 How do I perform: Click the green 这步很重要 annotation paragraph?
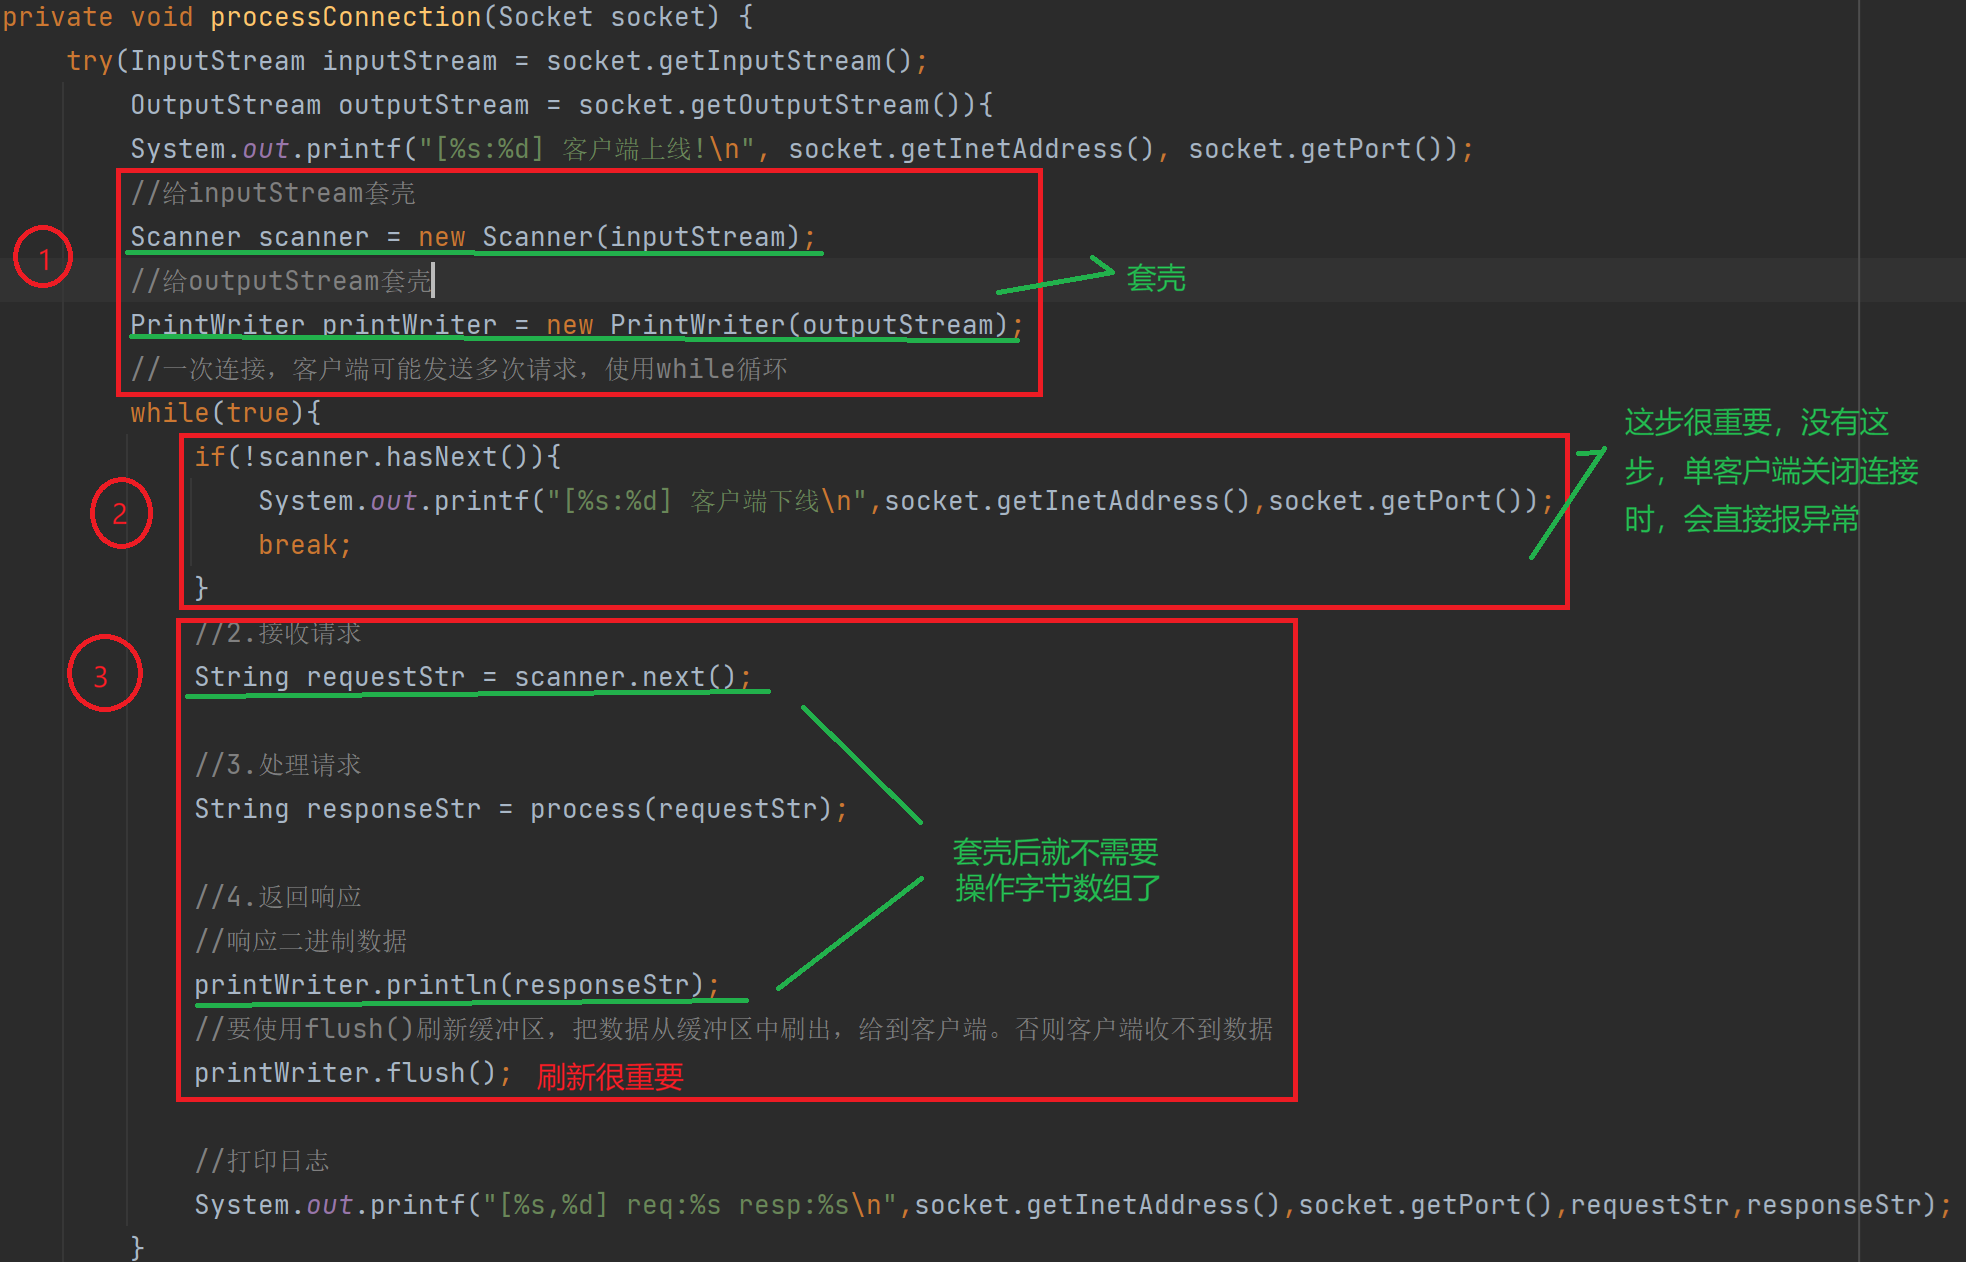(x=1770, y=470)
